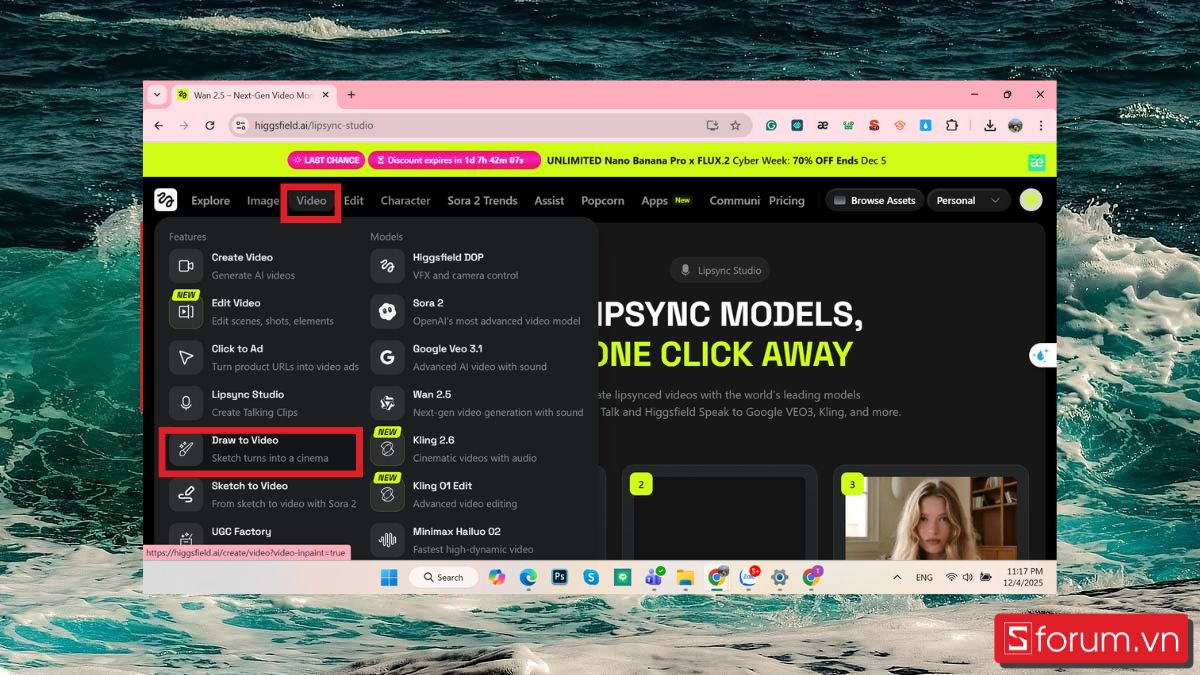Show hidden system tray icons chevron

(897, 577)
